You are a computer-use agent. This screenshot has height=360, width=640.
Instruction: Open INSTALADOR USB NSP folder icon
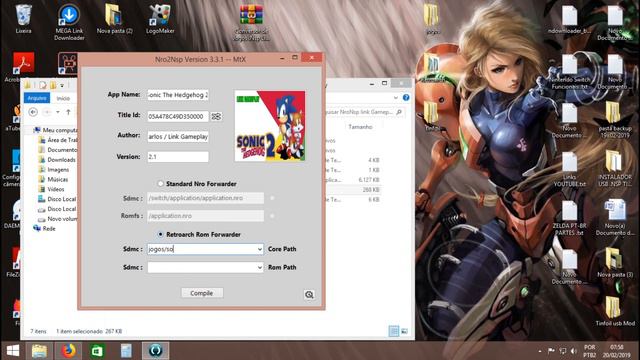point(615,169)
